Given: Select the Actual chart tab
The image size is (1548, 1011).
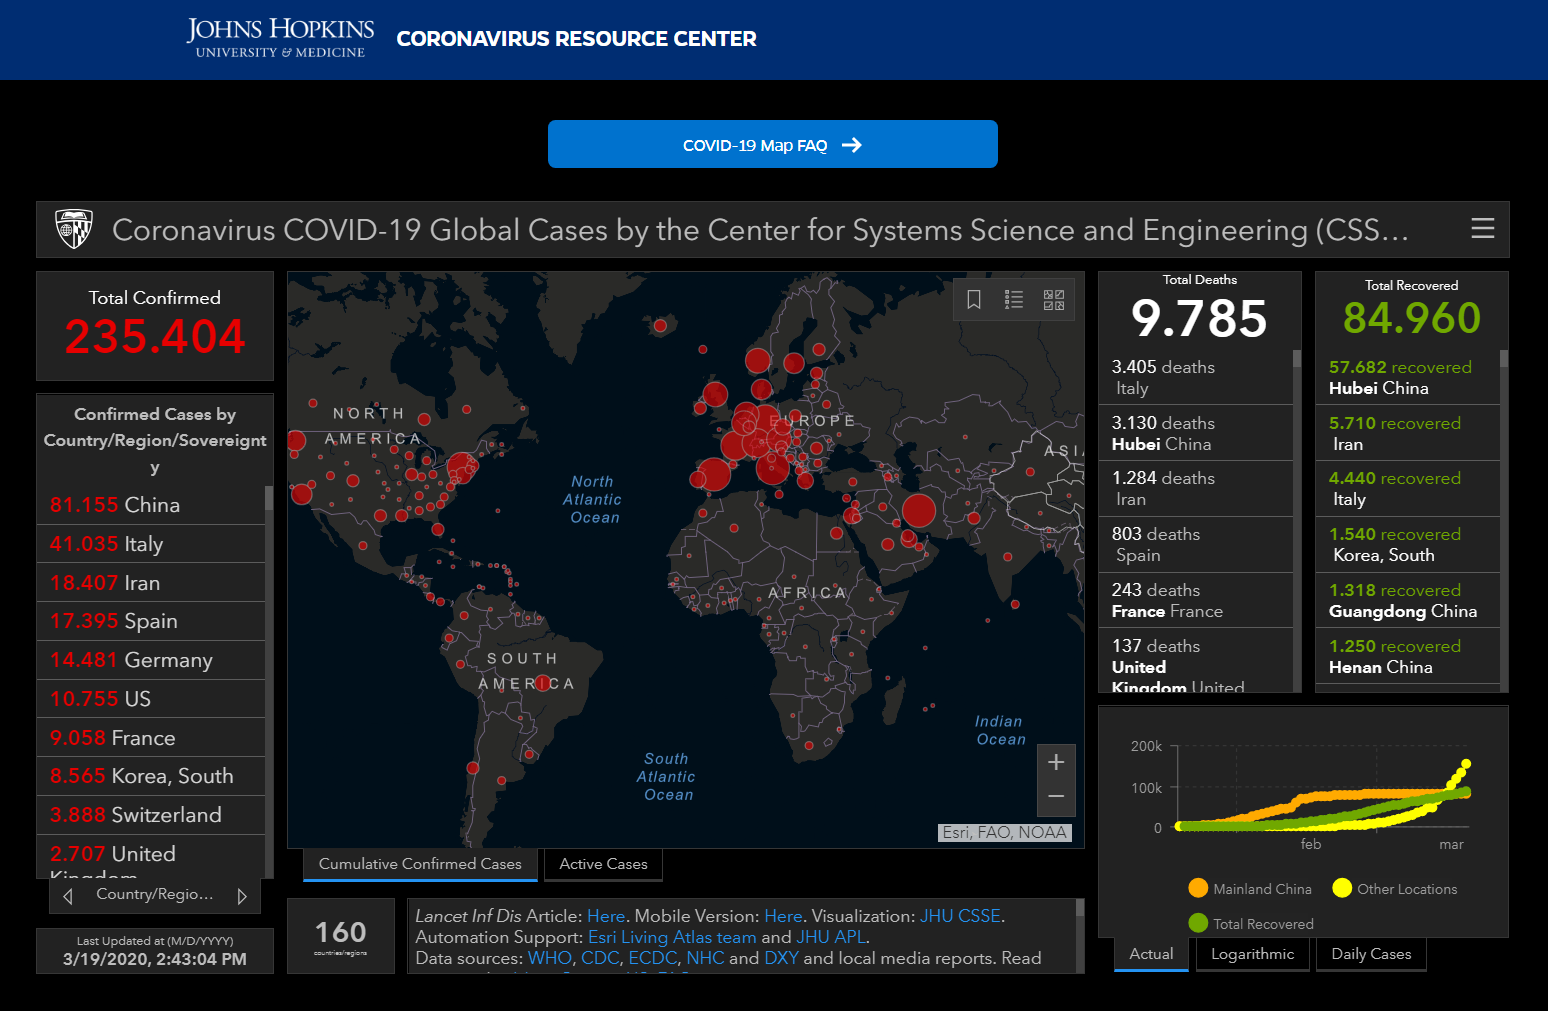Looking at the screenshot, I should pyautogui.click(x=1151, y=954).
